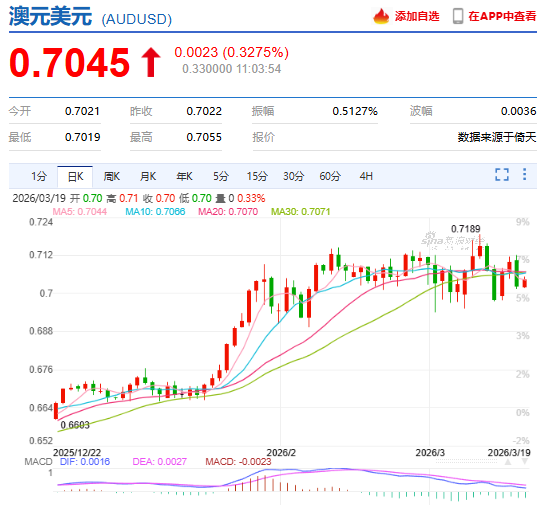Click the chart low label 0.6603
Image resolution: width=542 pixels, height=505 pixels.
tap(75, 425)
